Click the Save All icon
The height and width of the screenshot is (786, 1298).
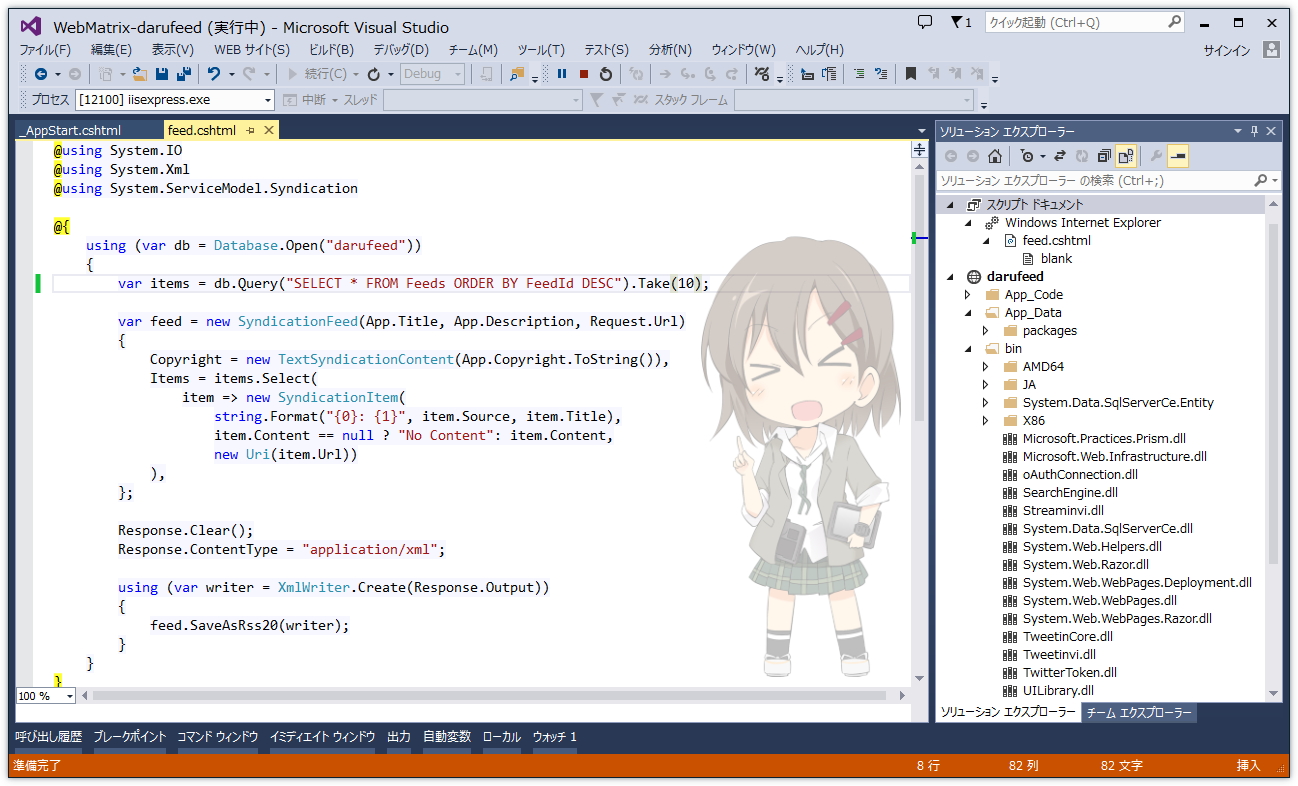coord(183,74)
